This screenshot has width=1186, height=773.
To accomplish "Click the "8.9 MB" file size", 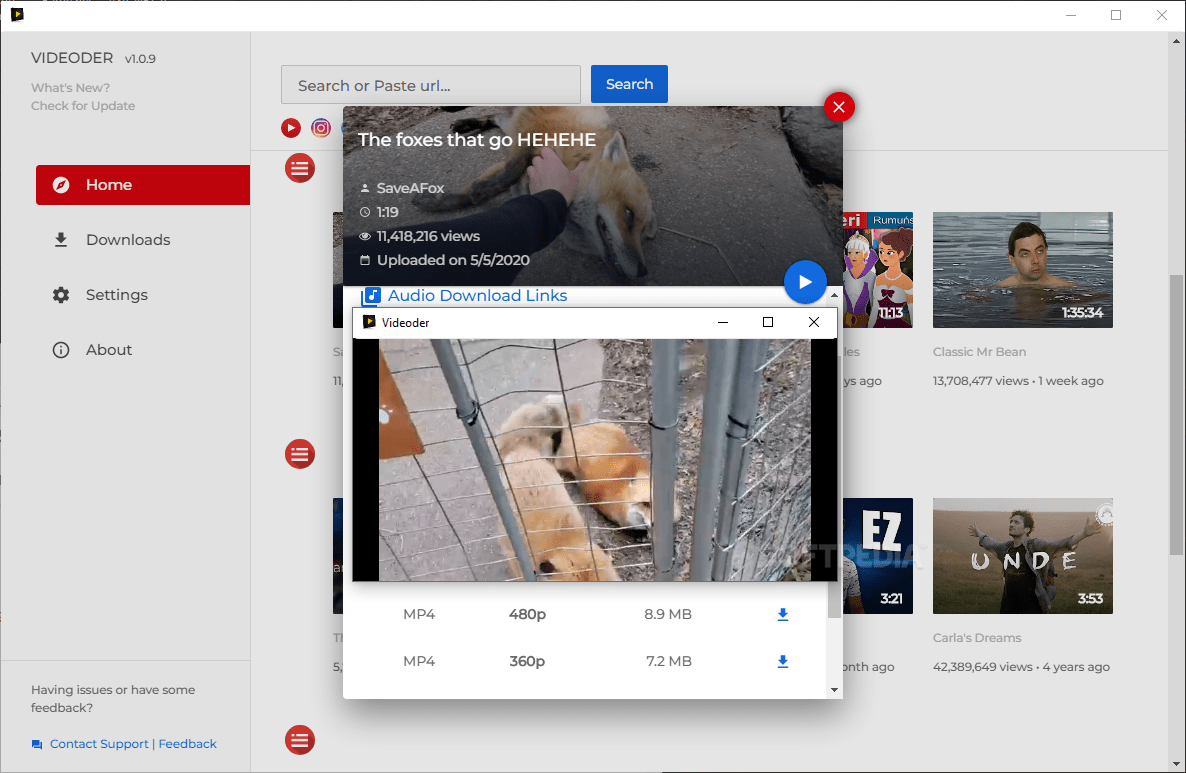I will pyautogui.click(x=668, y=614).
